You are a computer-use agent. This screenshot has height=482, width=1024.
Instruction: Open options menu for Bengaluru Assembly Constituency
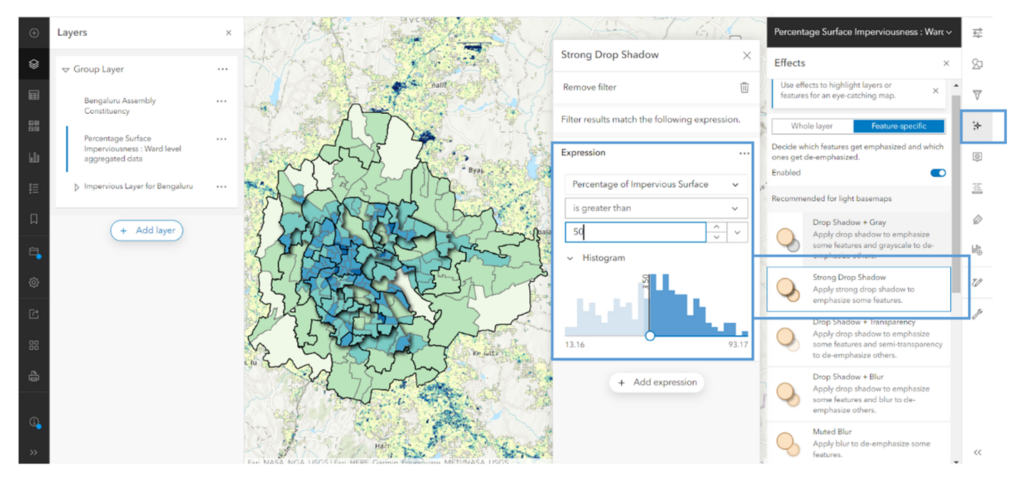click(221, 101)
